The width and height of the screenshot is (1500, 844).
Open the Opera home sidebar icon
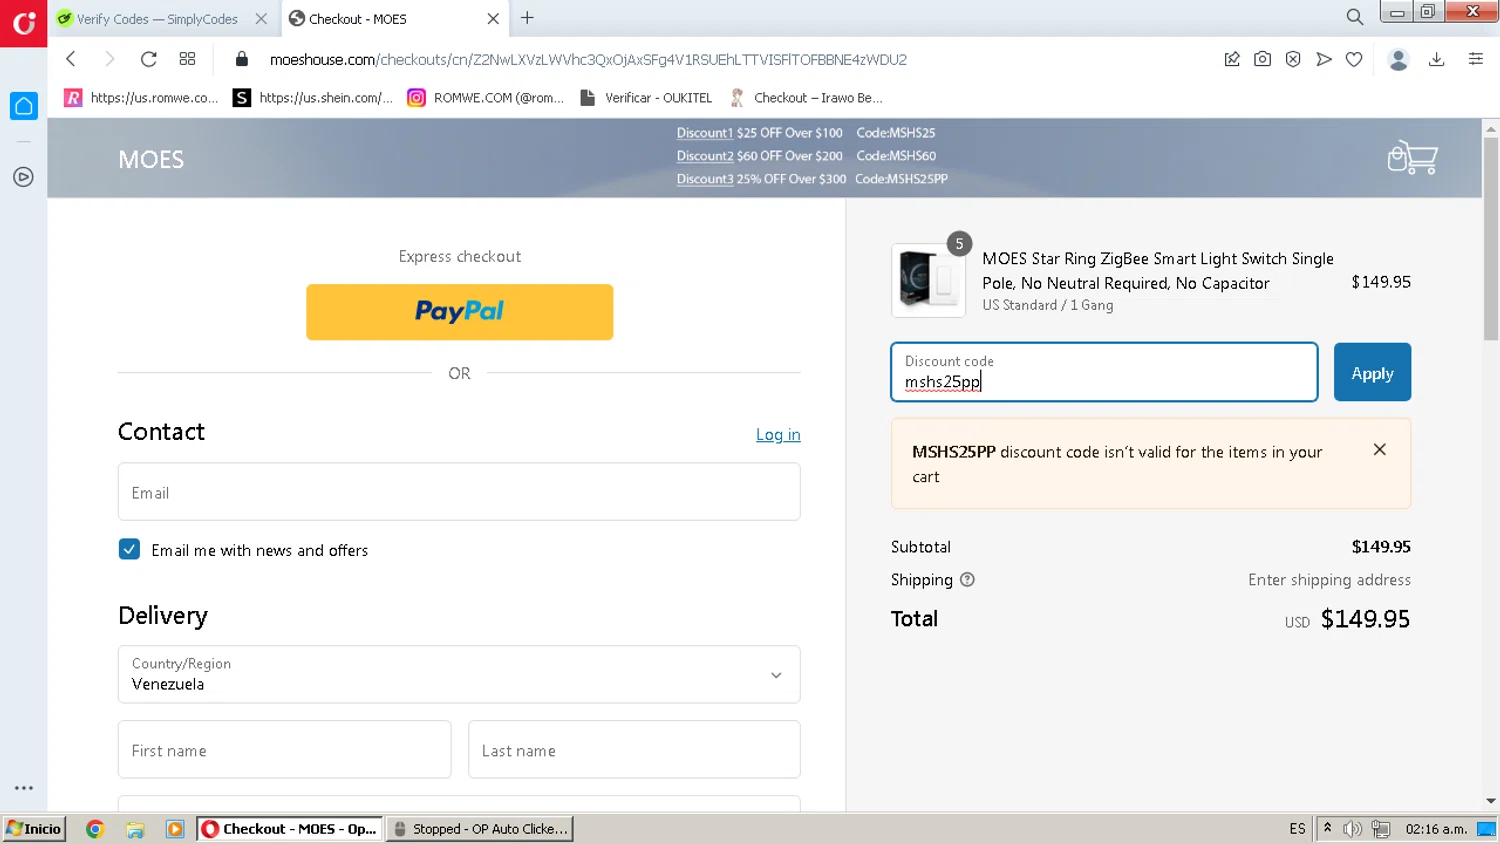(x=23, y=106)
